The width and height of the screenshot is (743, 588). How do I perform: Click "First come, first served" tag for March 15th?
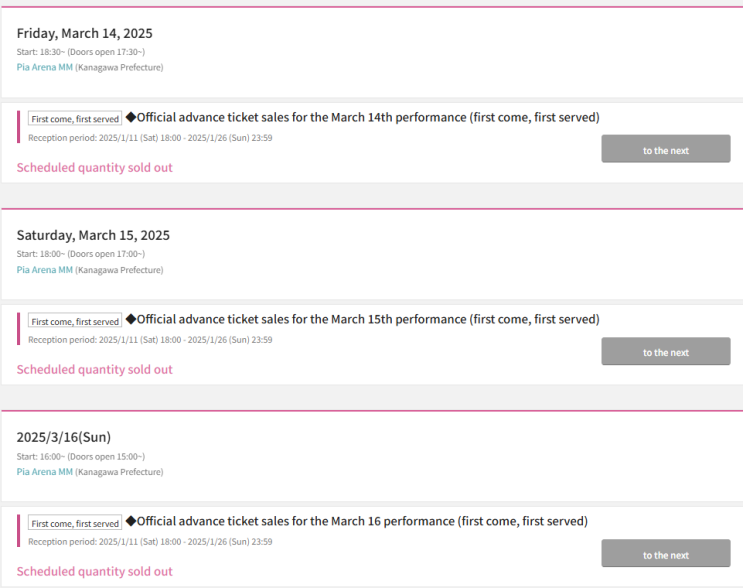[75, 321]
